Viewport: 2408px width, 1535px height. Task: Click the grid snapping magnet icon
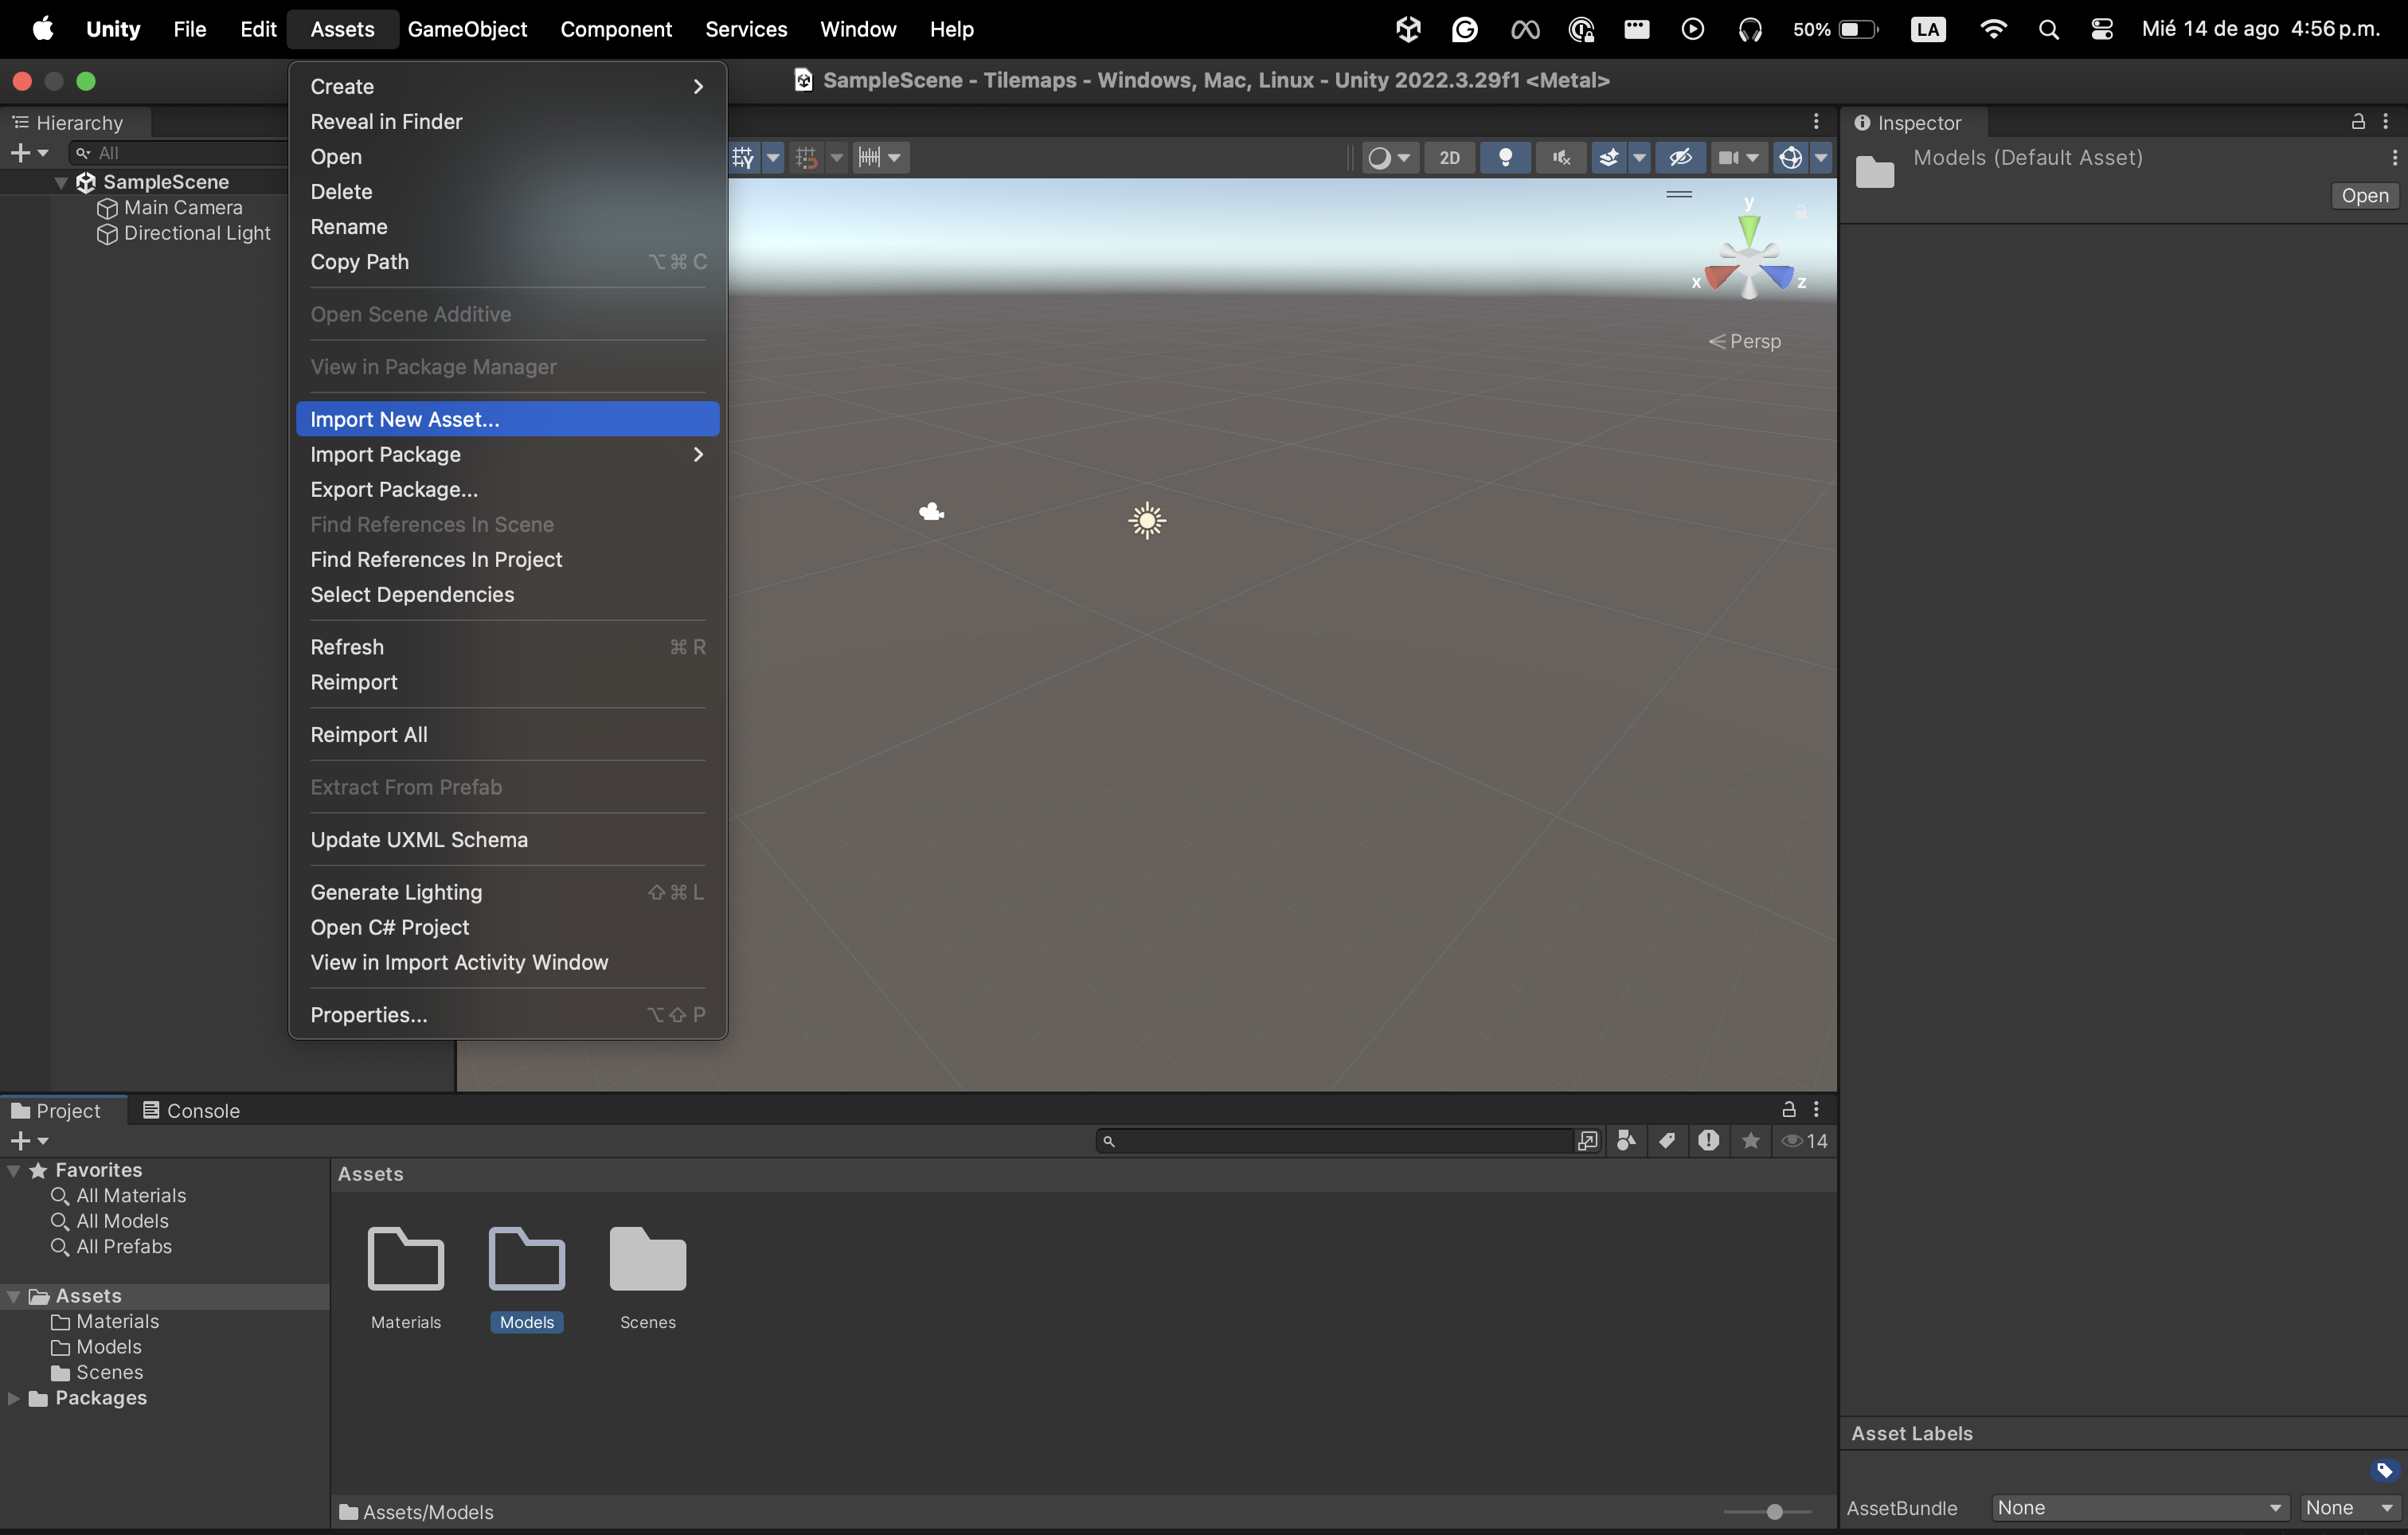(806, 157)
